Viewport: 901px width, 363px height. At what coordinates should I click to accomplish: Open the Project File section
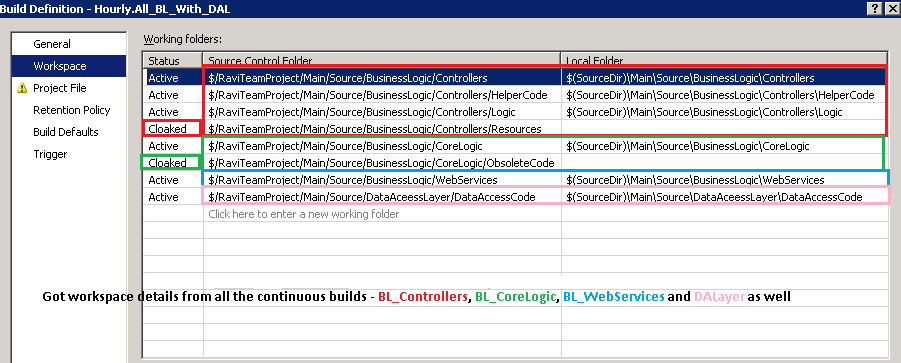click(60, 88)
